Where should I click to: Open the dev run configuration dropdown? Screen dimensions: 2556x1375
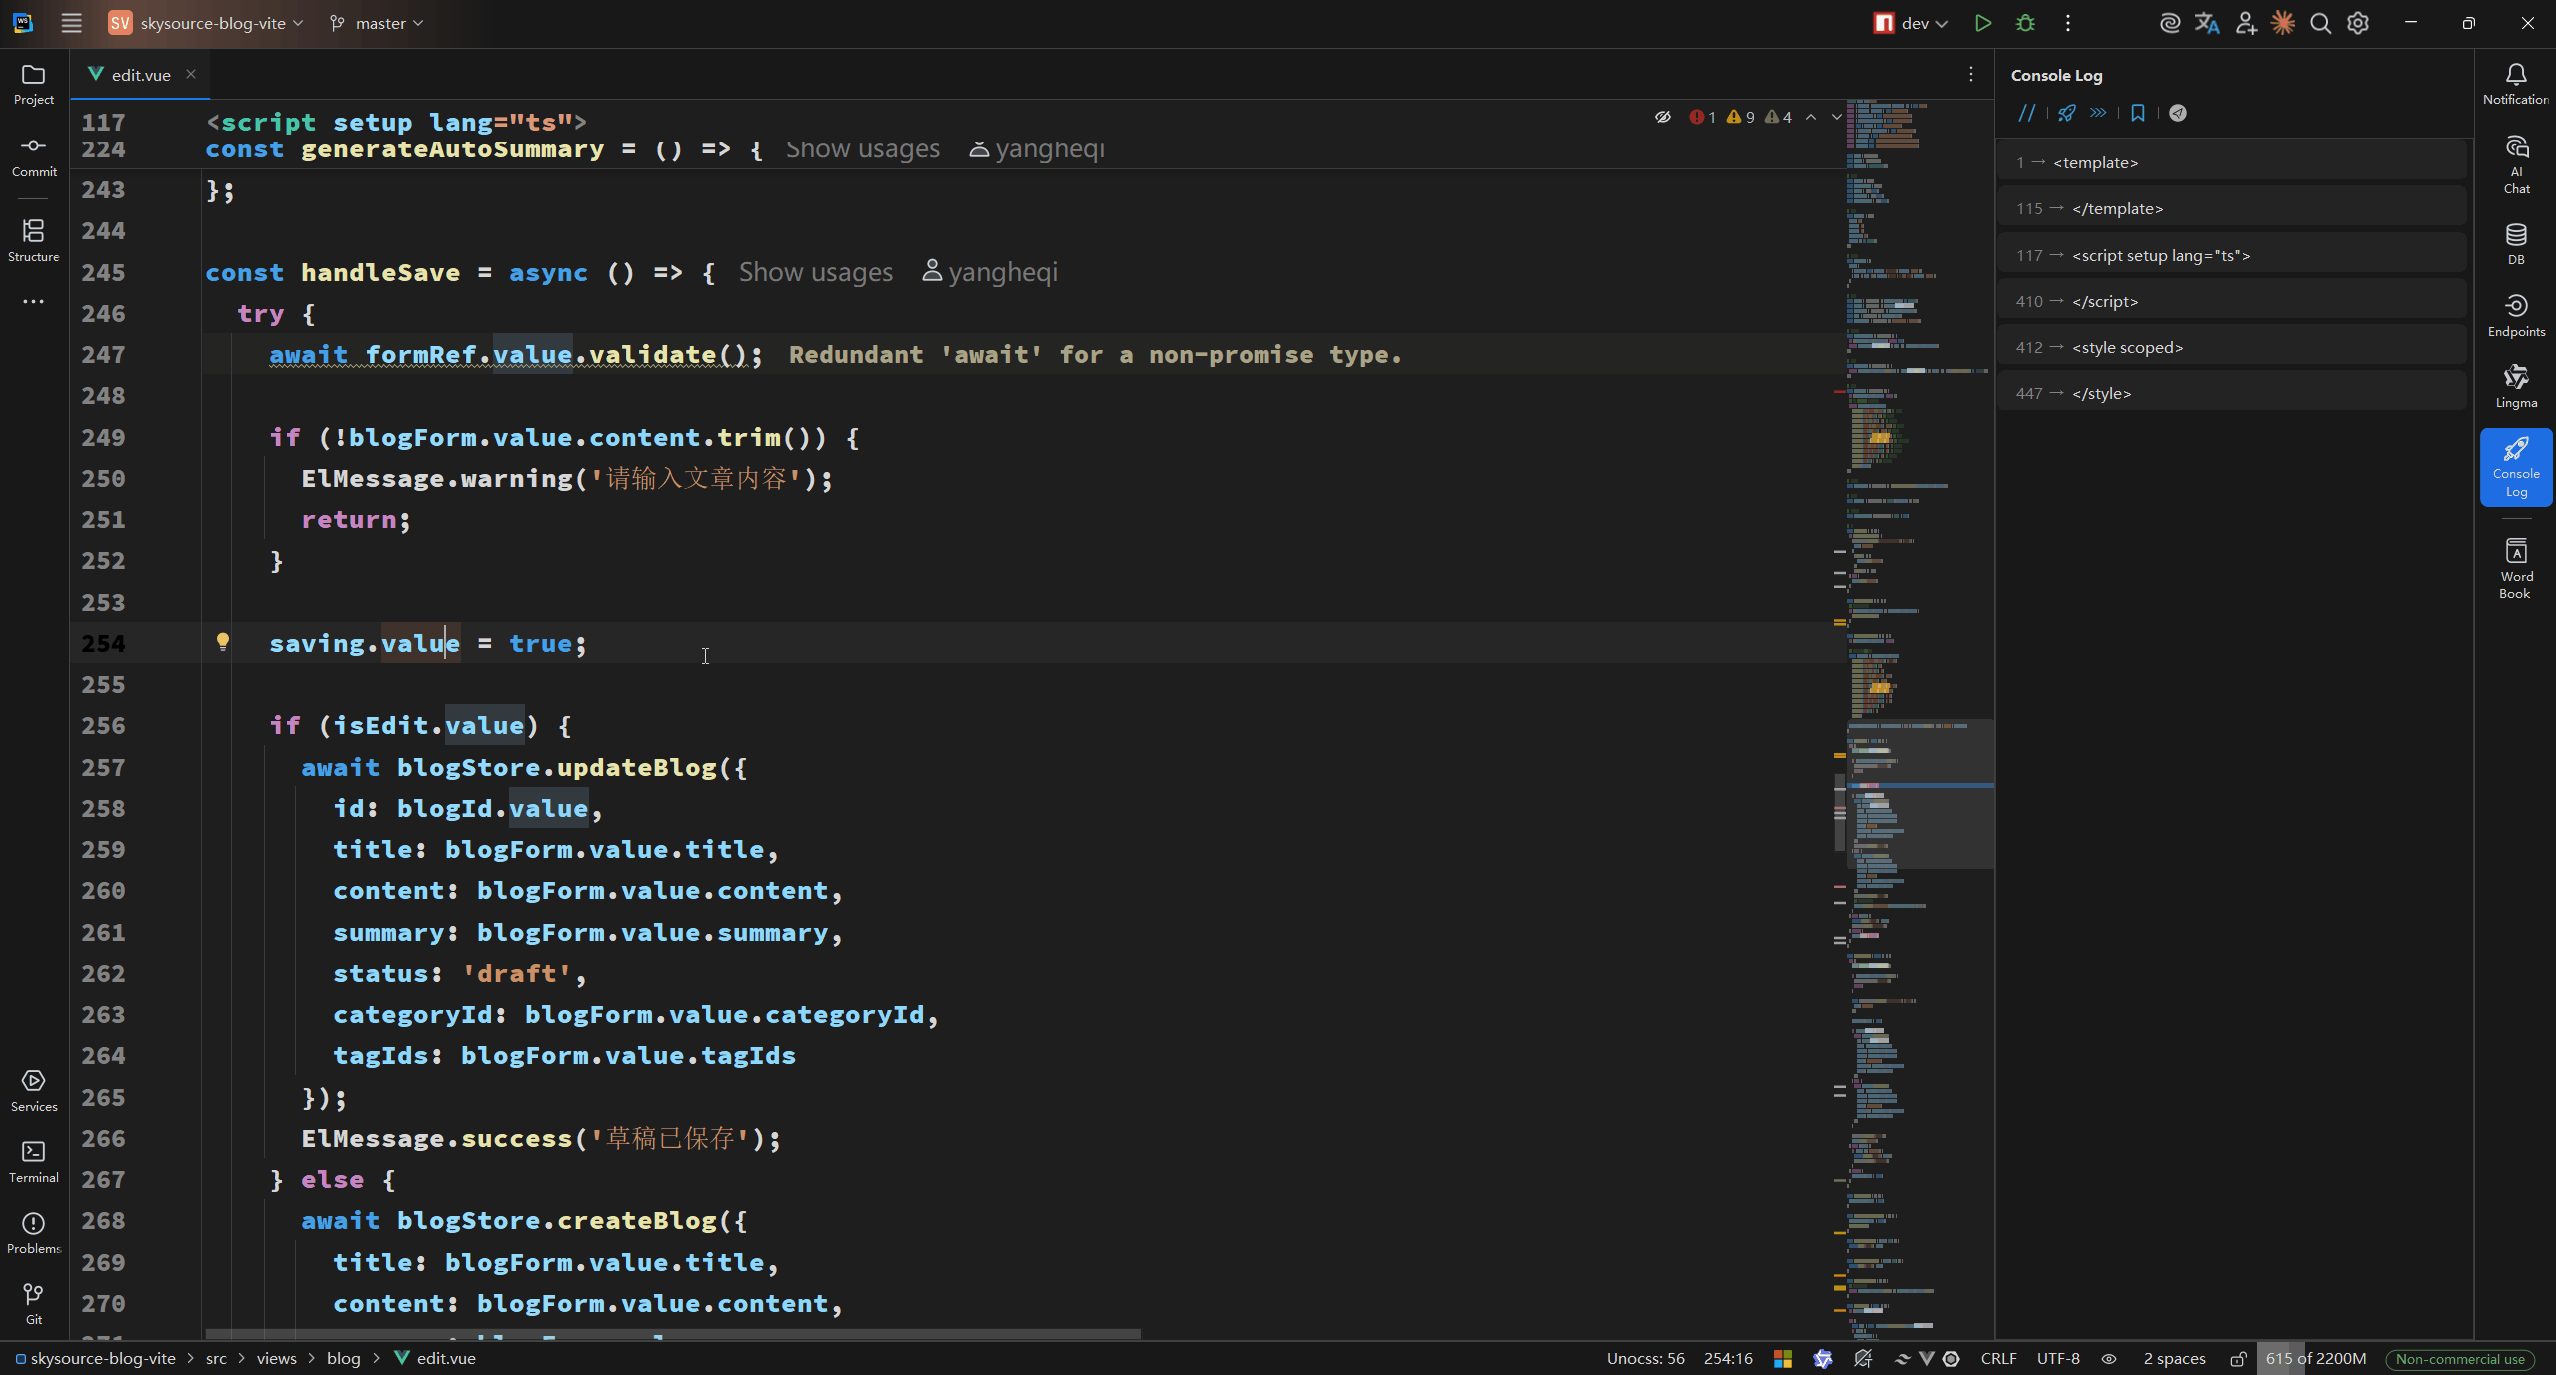click(1910, 23)
